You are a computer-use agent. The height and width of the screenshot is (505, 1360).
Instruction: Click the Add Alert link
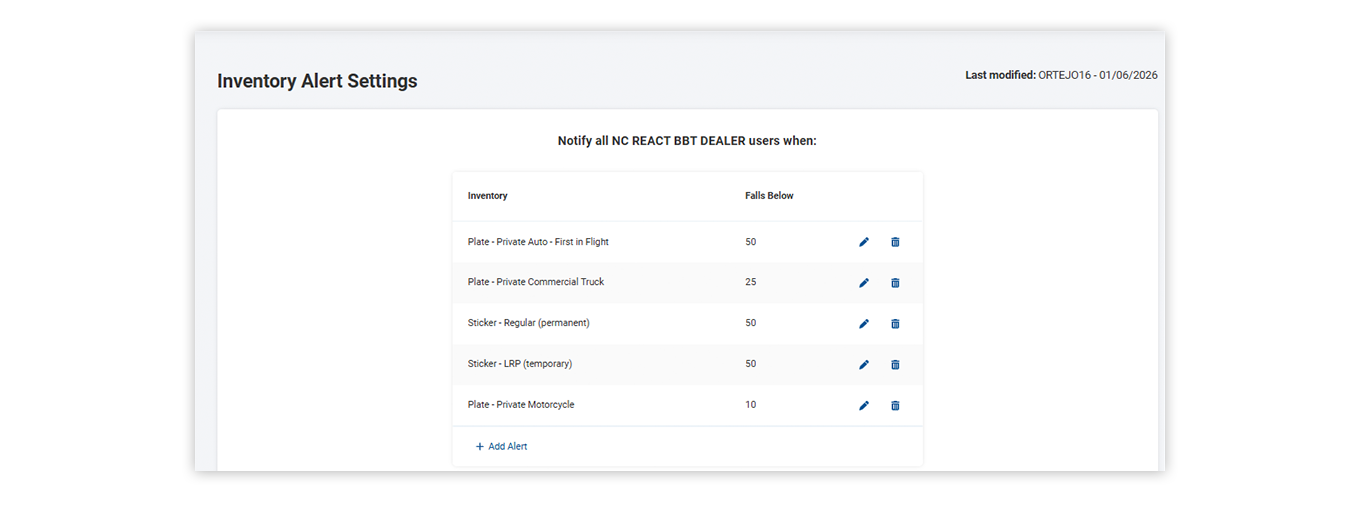click(x=502, y=447)
